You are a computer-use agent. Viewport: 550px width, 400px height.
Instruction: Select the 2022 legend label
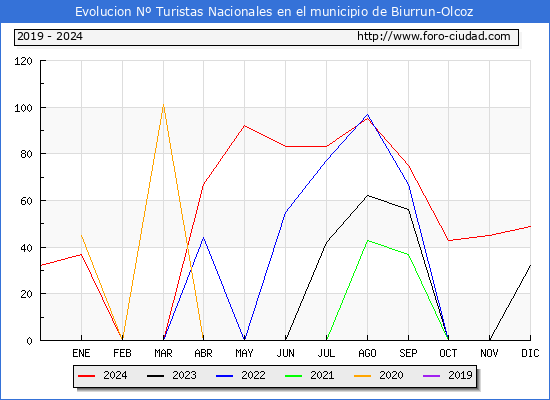[x=253, y=375]
